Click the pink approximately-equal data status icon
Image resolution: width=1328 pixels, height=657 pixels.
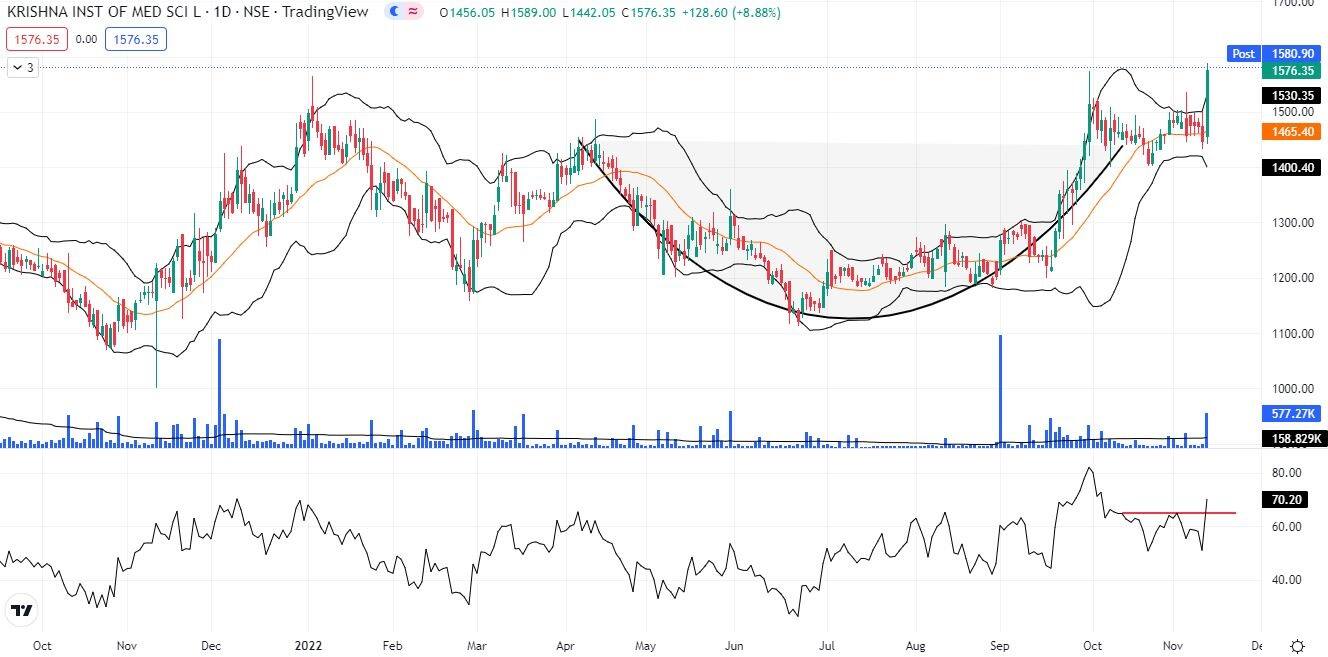413,12
